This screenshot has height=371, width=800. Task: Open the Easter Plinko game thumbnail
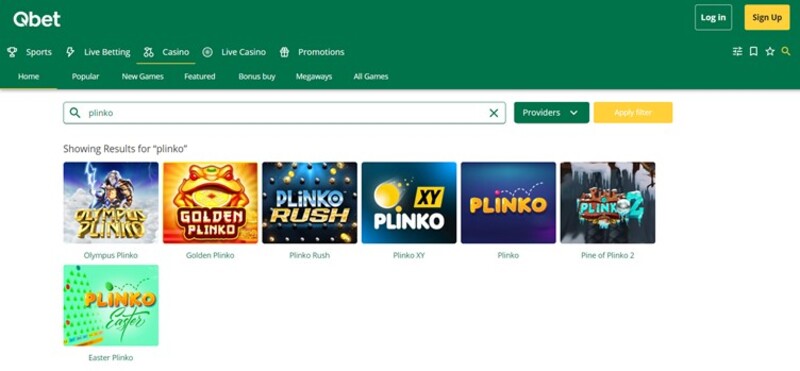111,305
